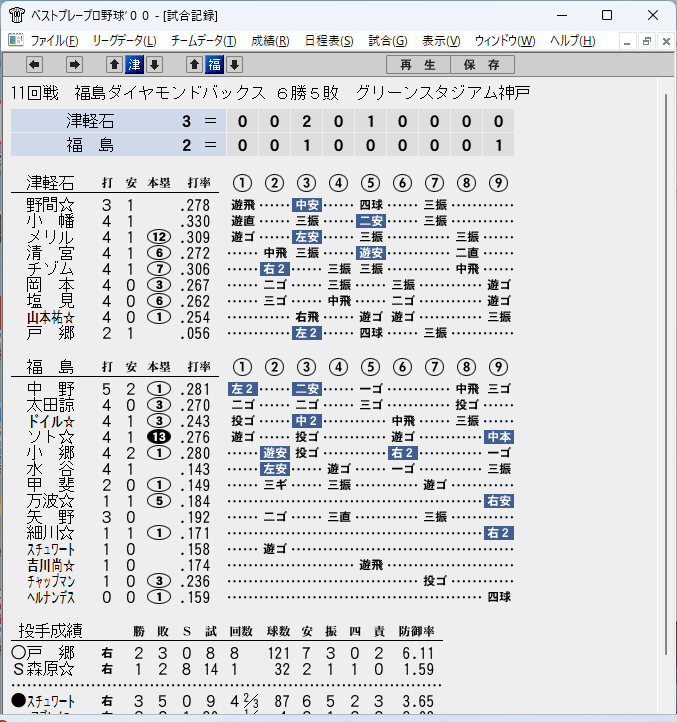Click player name チゾム in batting table
This screenshot has width=677, height=722.
(50, 269)
